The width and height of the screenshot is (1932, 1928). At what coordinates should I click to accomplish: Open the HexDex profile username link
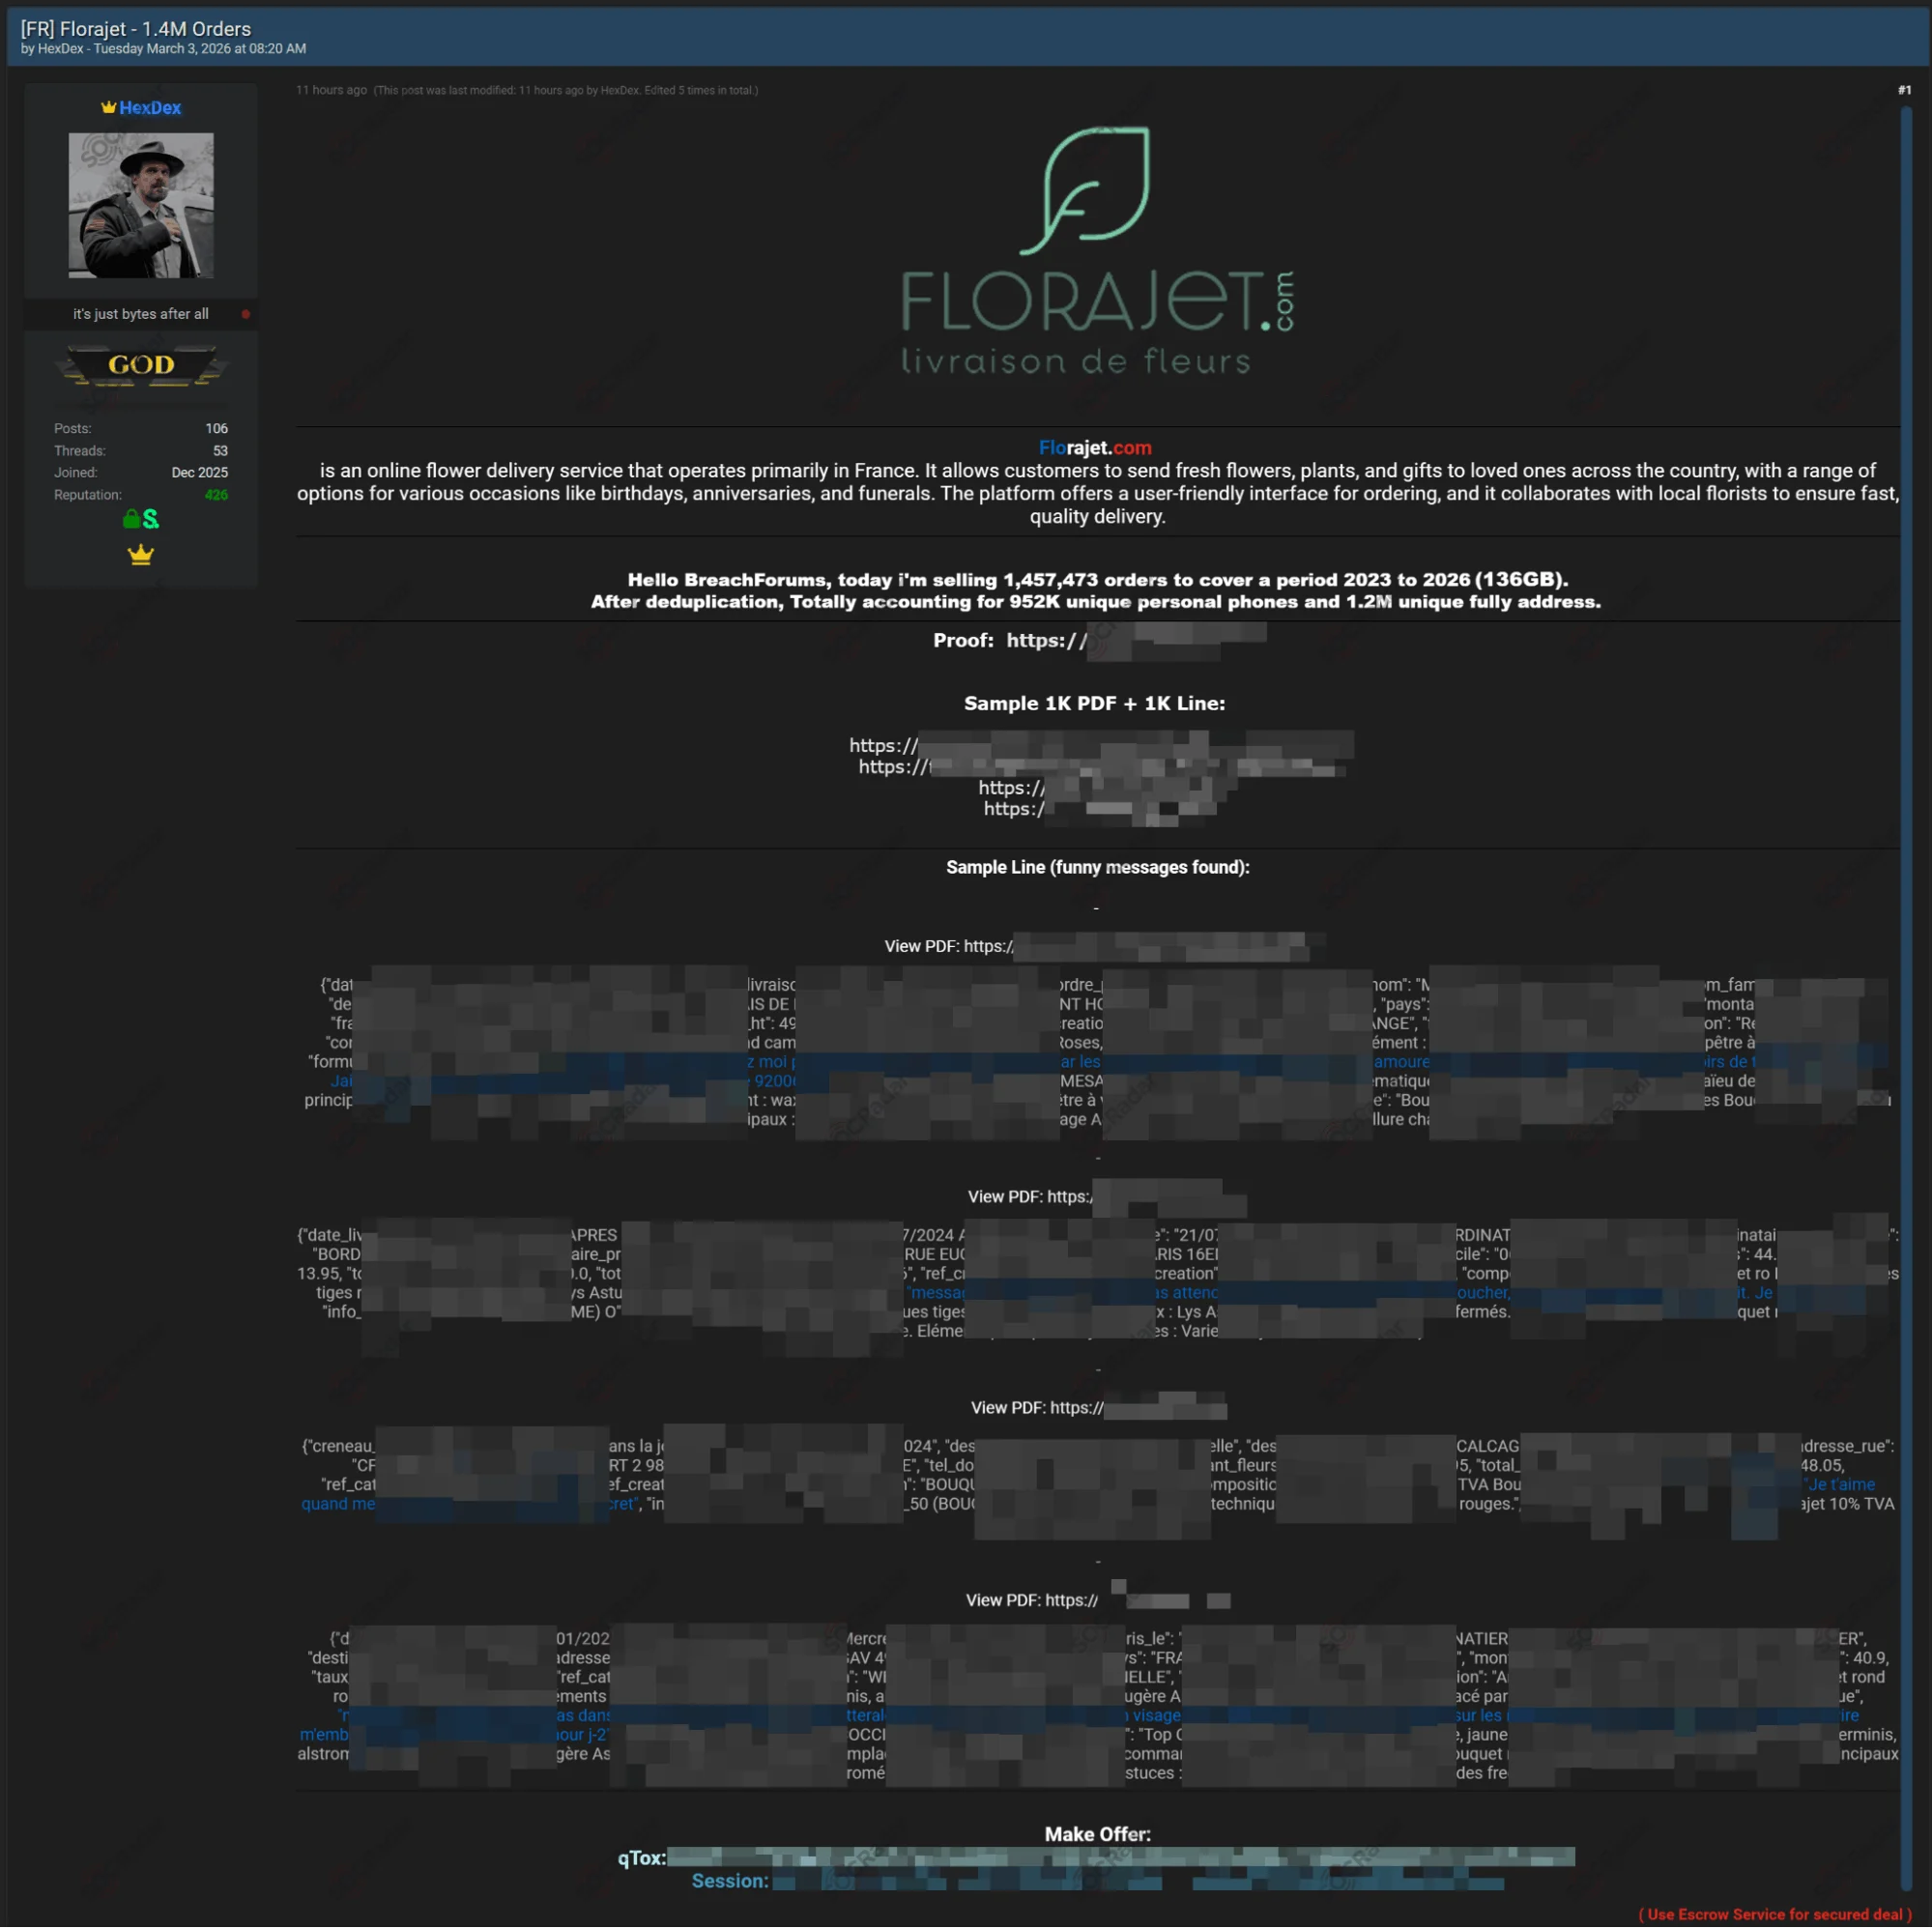tap(150, 107)
